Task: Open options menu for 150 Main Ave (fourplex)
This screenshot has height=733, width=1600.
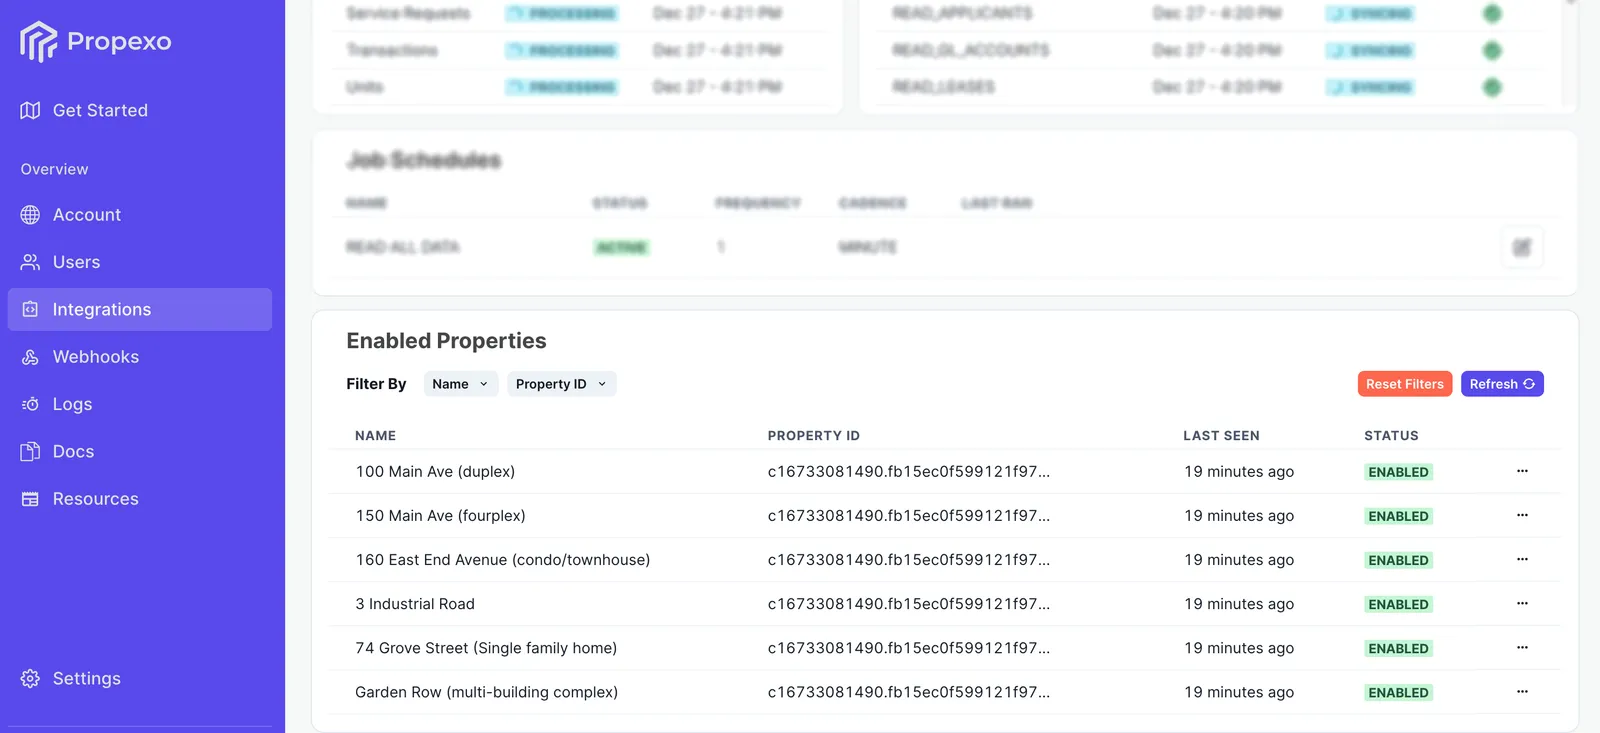Action: [x=1522, y=515]
